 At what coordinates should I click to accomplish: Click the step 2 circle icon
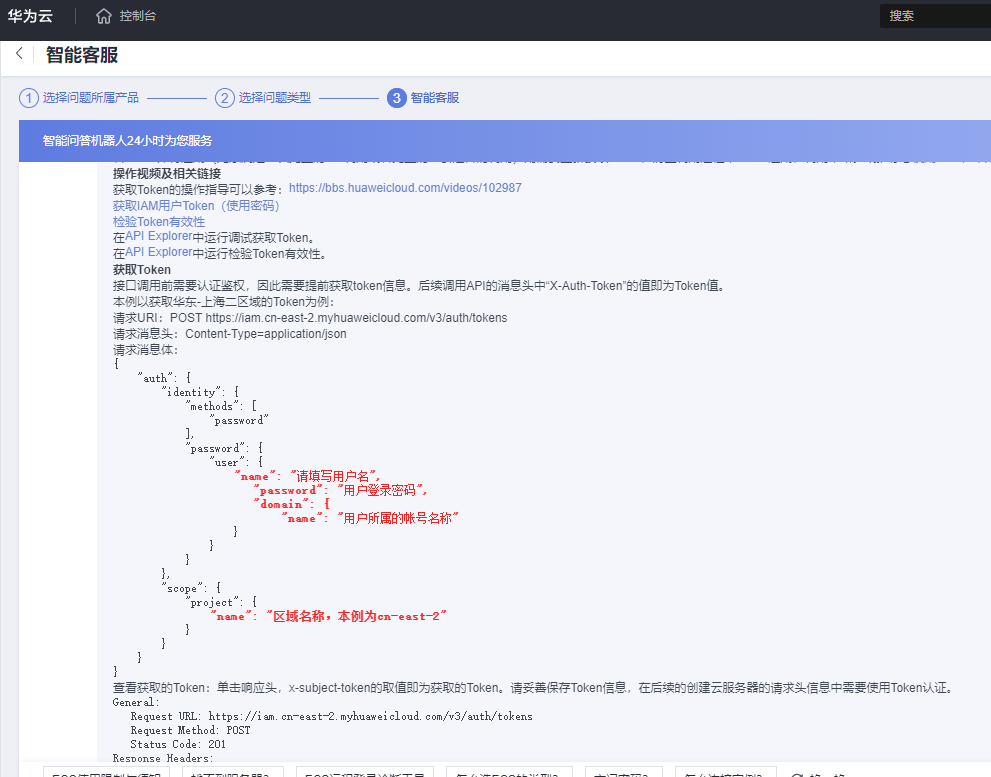tap(224, 98)
